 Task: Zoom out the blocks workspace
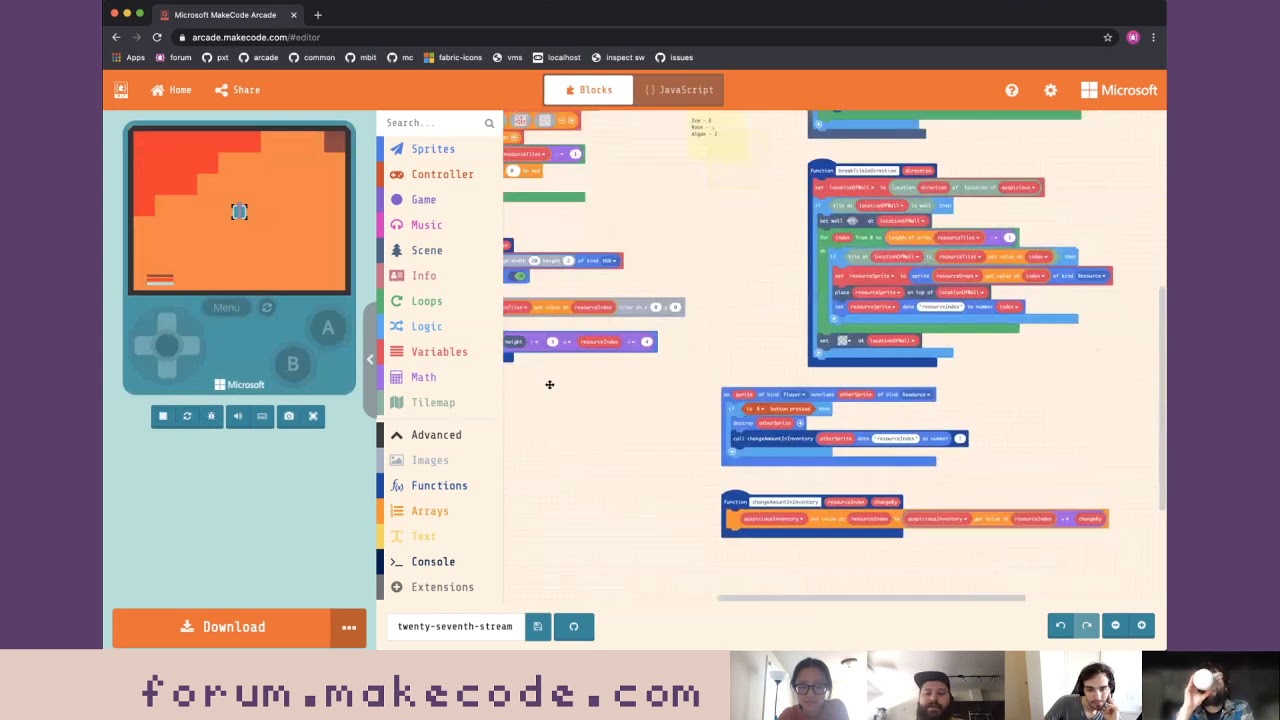tap(1116, 626)
